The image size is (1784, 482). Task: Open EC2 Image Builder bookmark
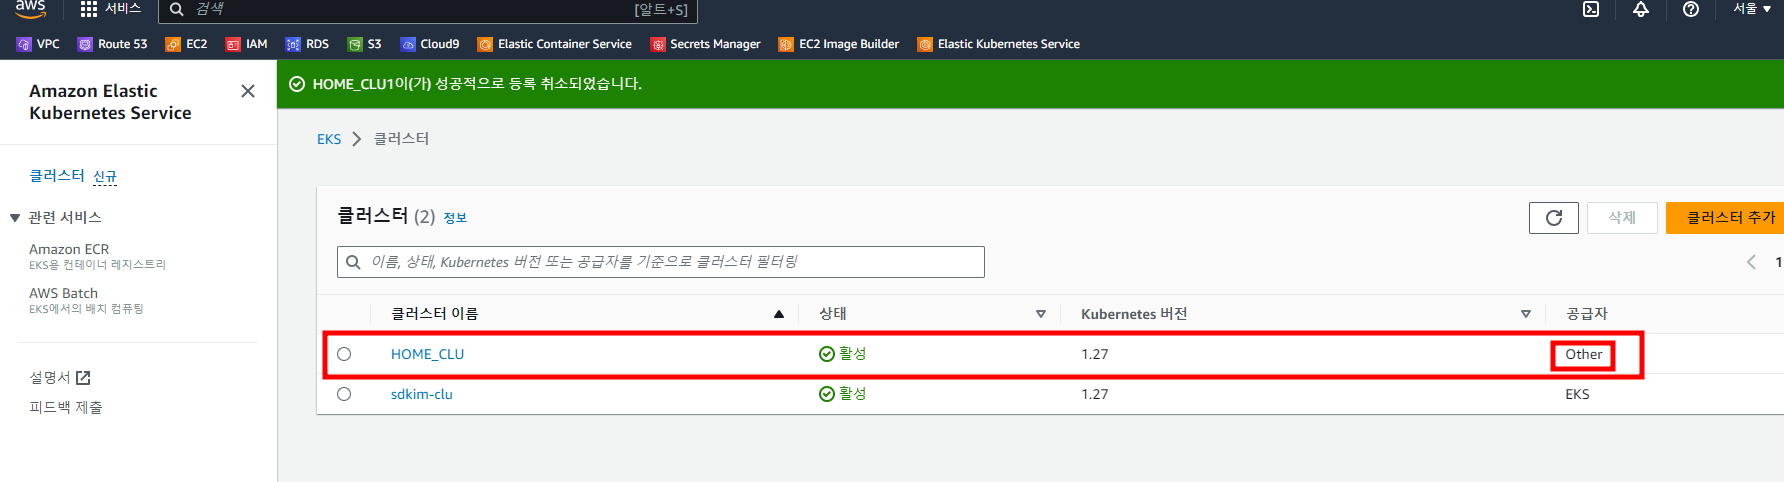click(839, 44)
